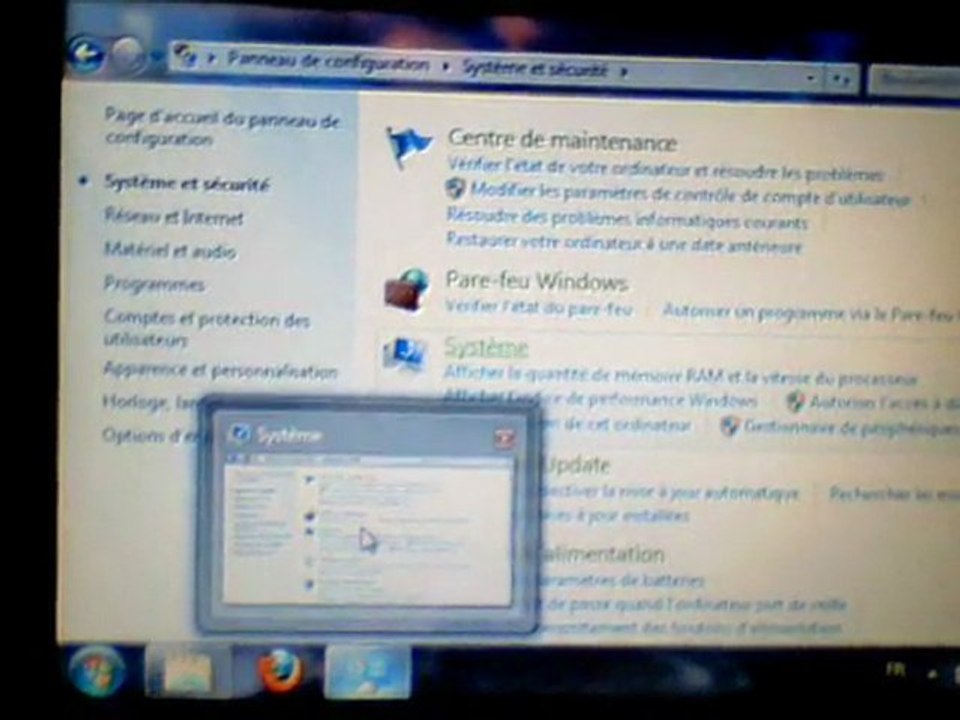Click Panneau de configuration in the breadcrumb
Screen dimensions: 960x720
(x=328, y=61)
